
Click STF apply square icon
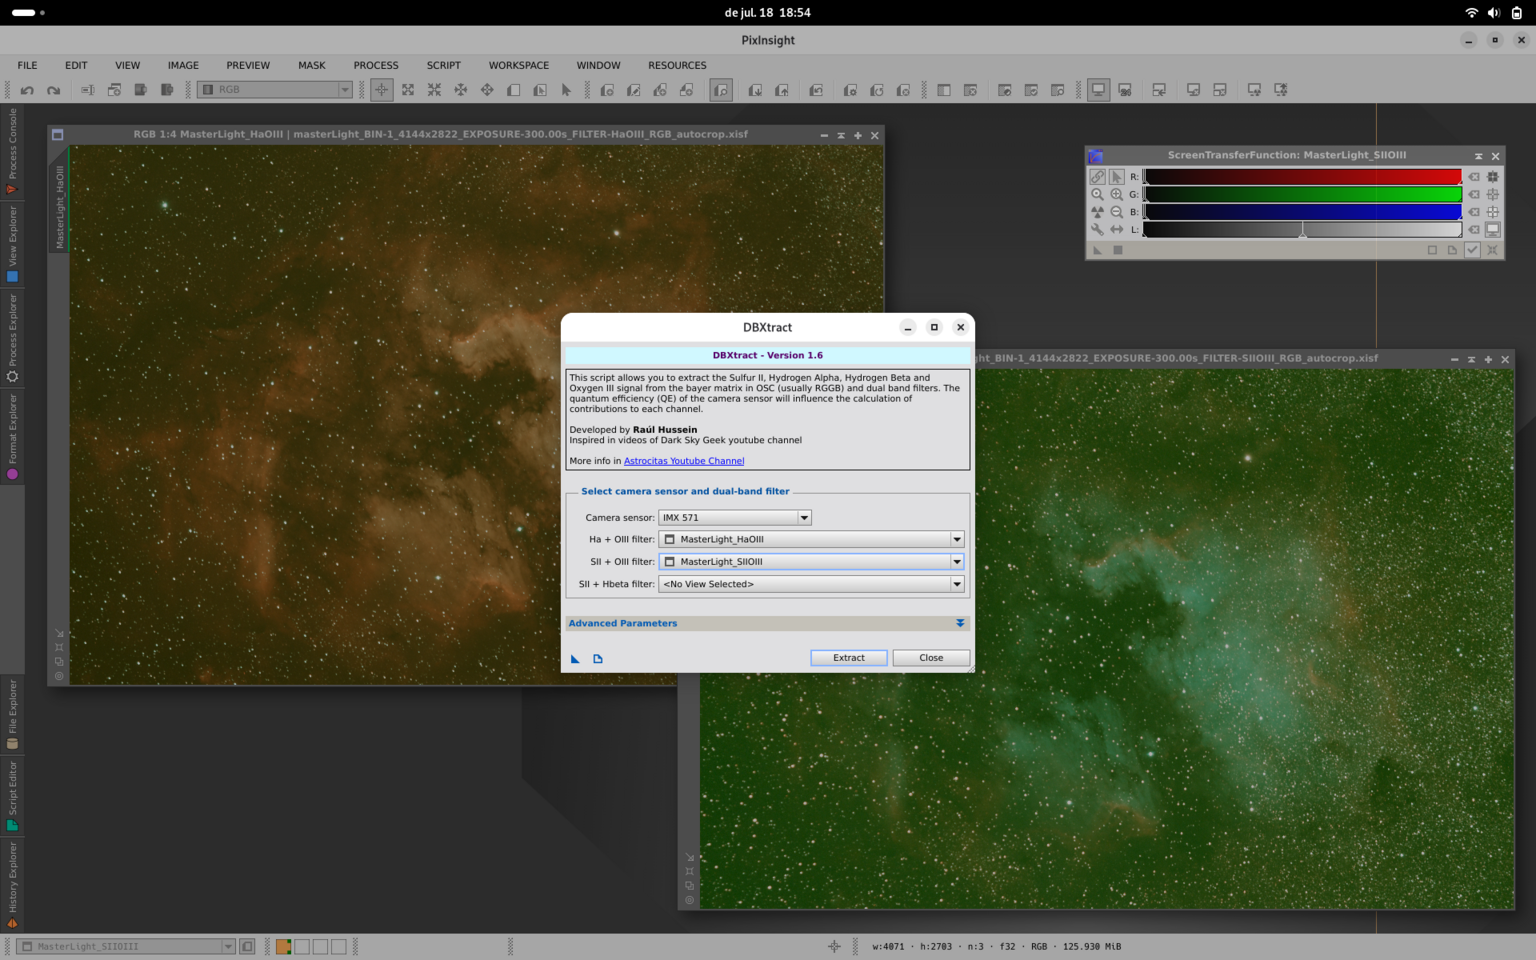pyautogui.click(x=1118, y=250)
